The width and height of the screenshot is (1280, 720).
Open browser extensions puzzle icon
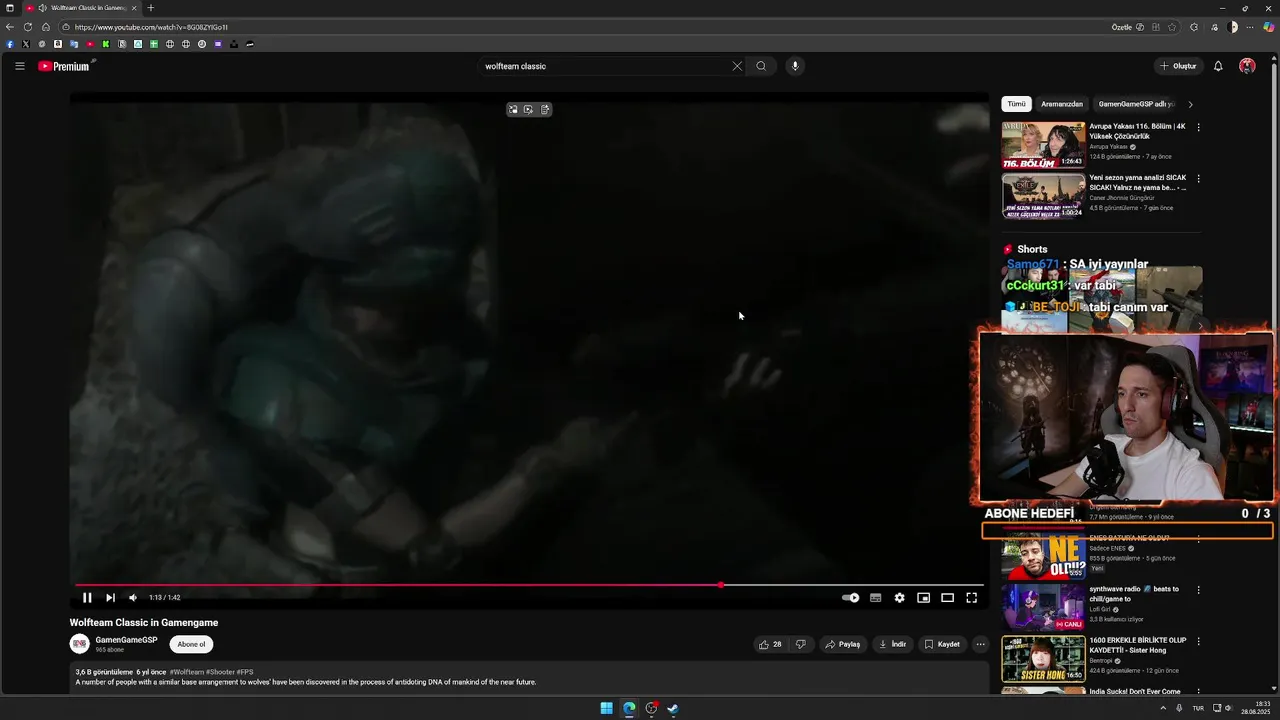(x=1194, y=27)
